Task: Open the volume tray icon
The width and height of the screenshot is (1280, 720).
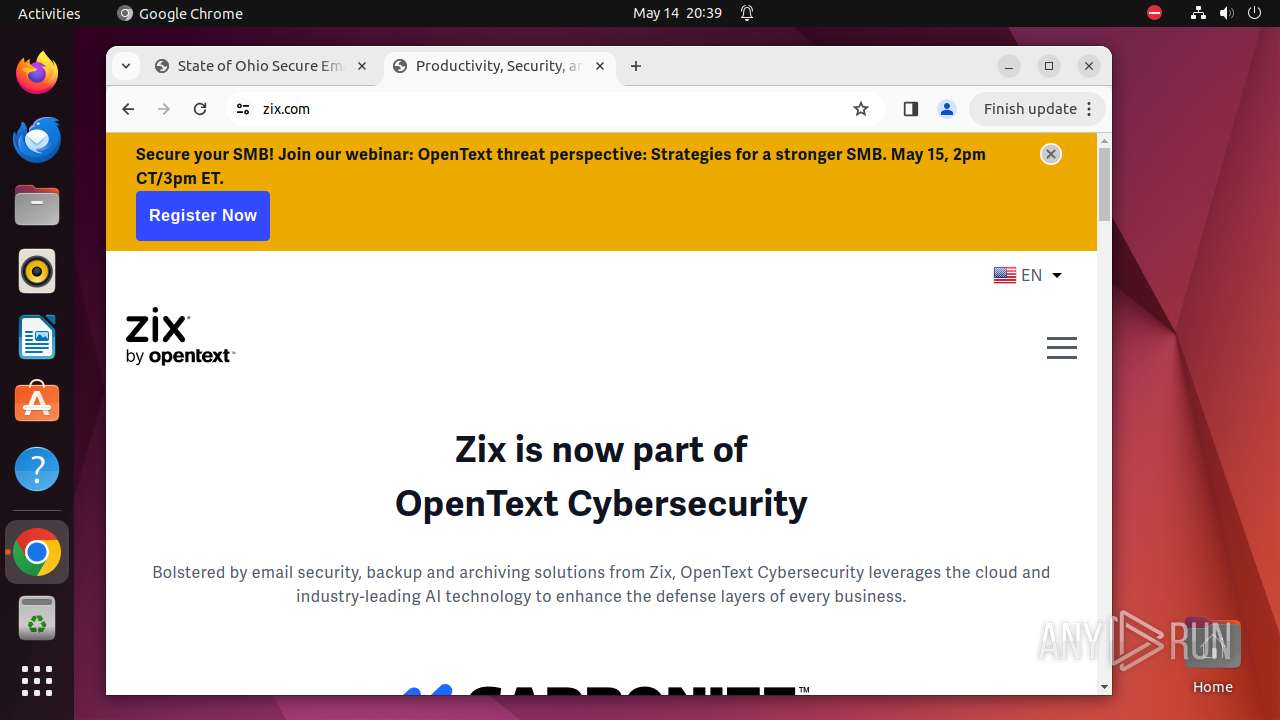Action: tap(1226, 13)
